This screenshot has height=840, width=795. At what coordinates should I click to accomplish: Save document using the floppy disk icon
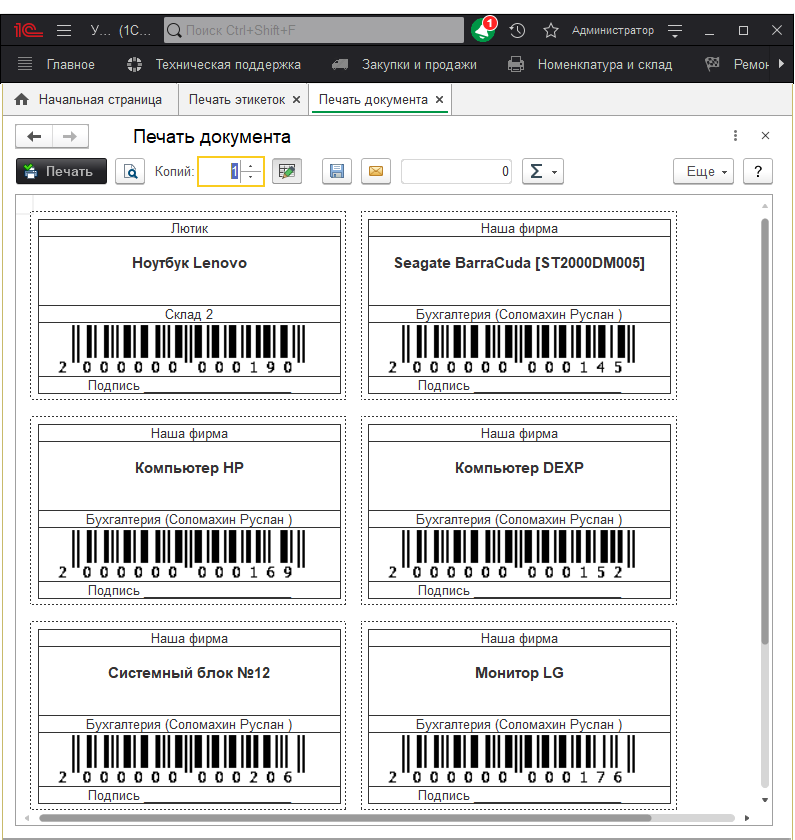(x=337, y=171)
